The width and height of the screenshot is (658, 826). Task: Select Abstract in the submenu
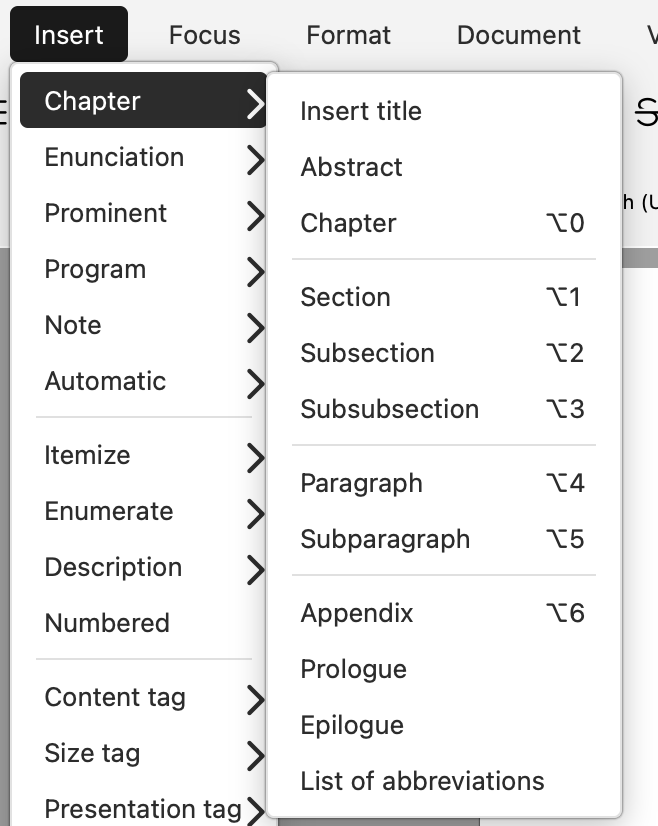pos(351,167)
